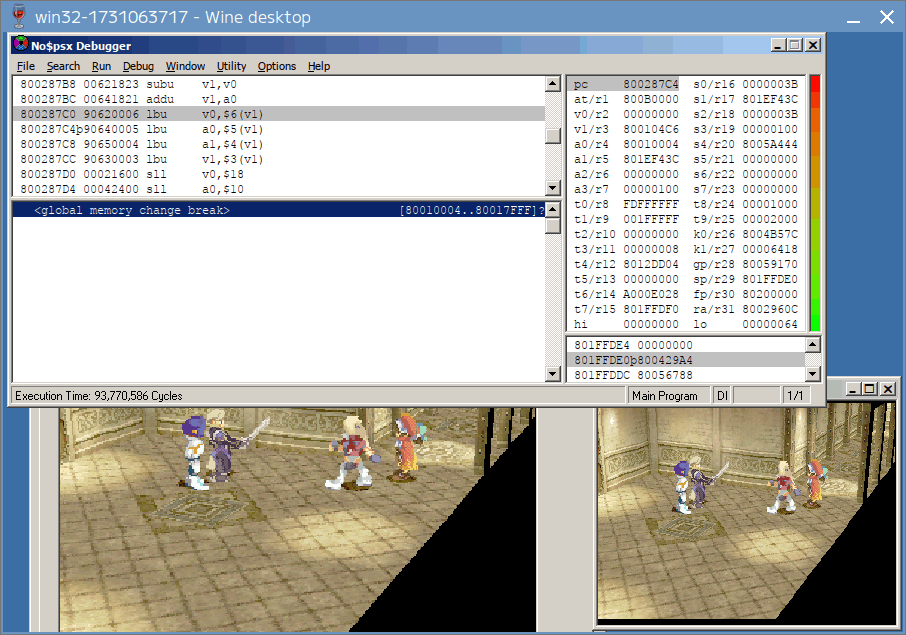Open the Search menu
Screen dimensions: 906x635
[x=63, y=66]
